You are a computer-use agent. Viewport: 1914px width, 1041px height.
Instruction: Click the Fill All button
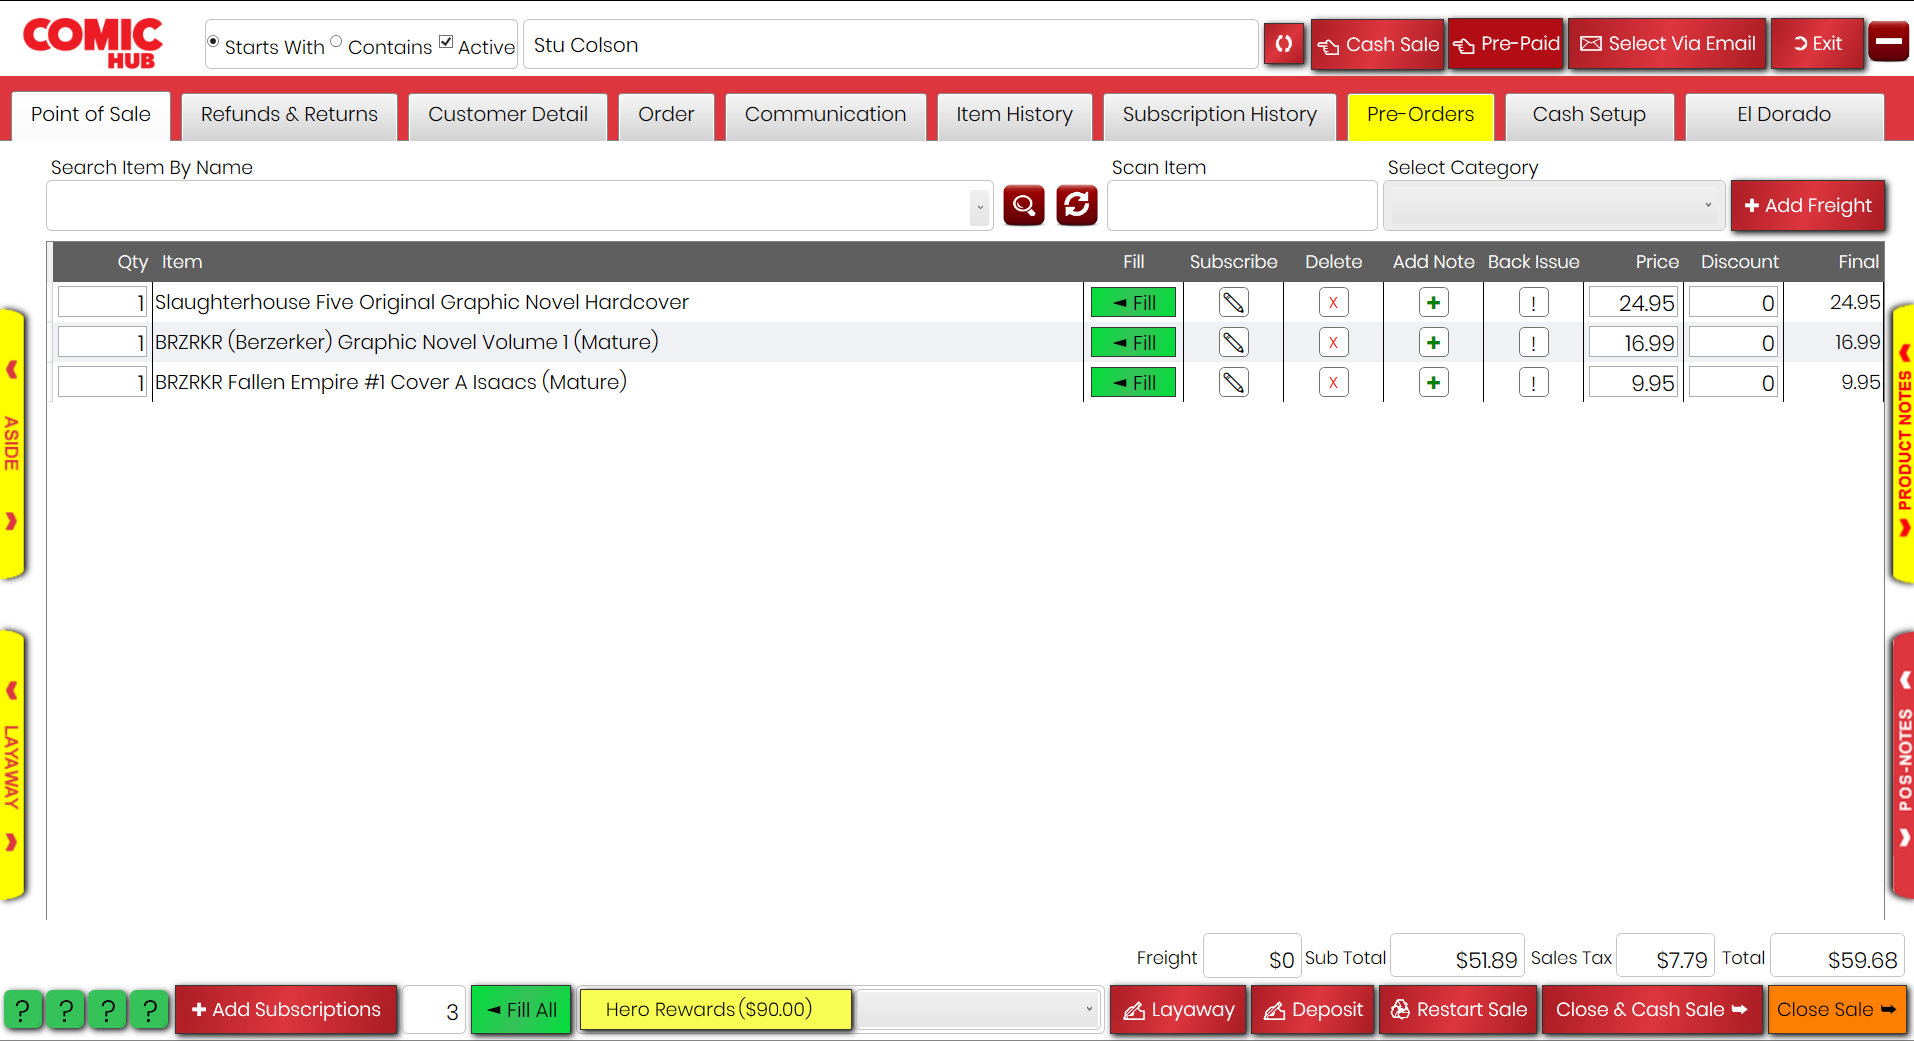click(521, 1010)
